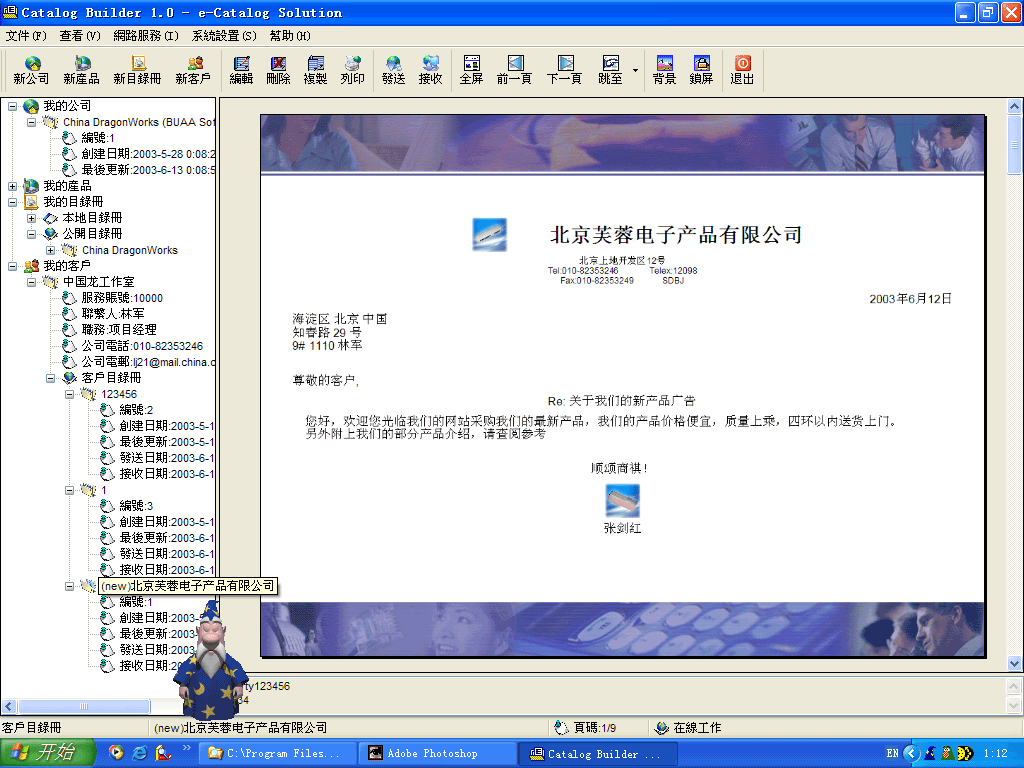This screenshot has width=1024, height=768.
Task: Select the 編號:3 tree row
Action: pos(136,506)
